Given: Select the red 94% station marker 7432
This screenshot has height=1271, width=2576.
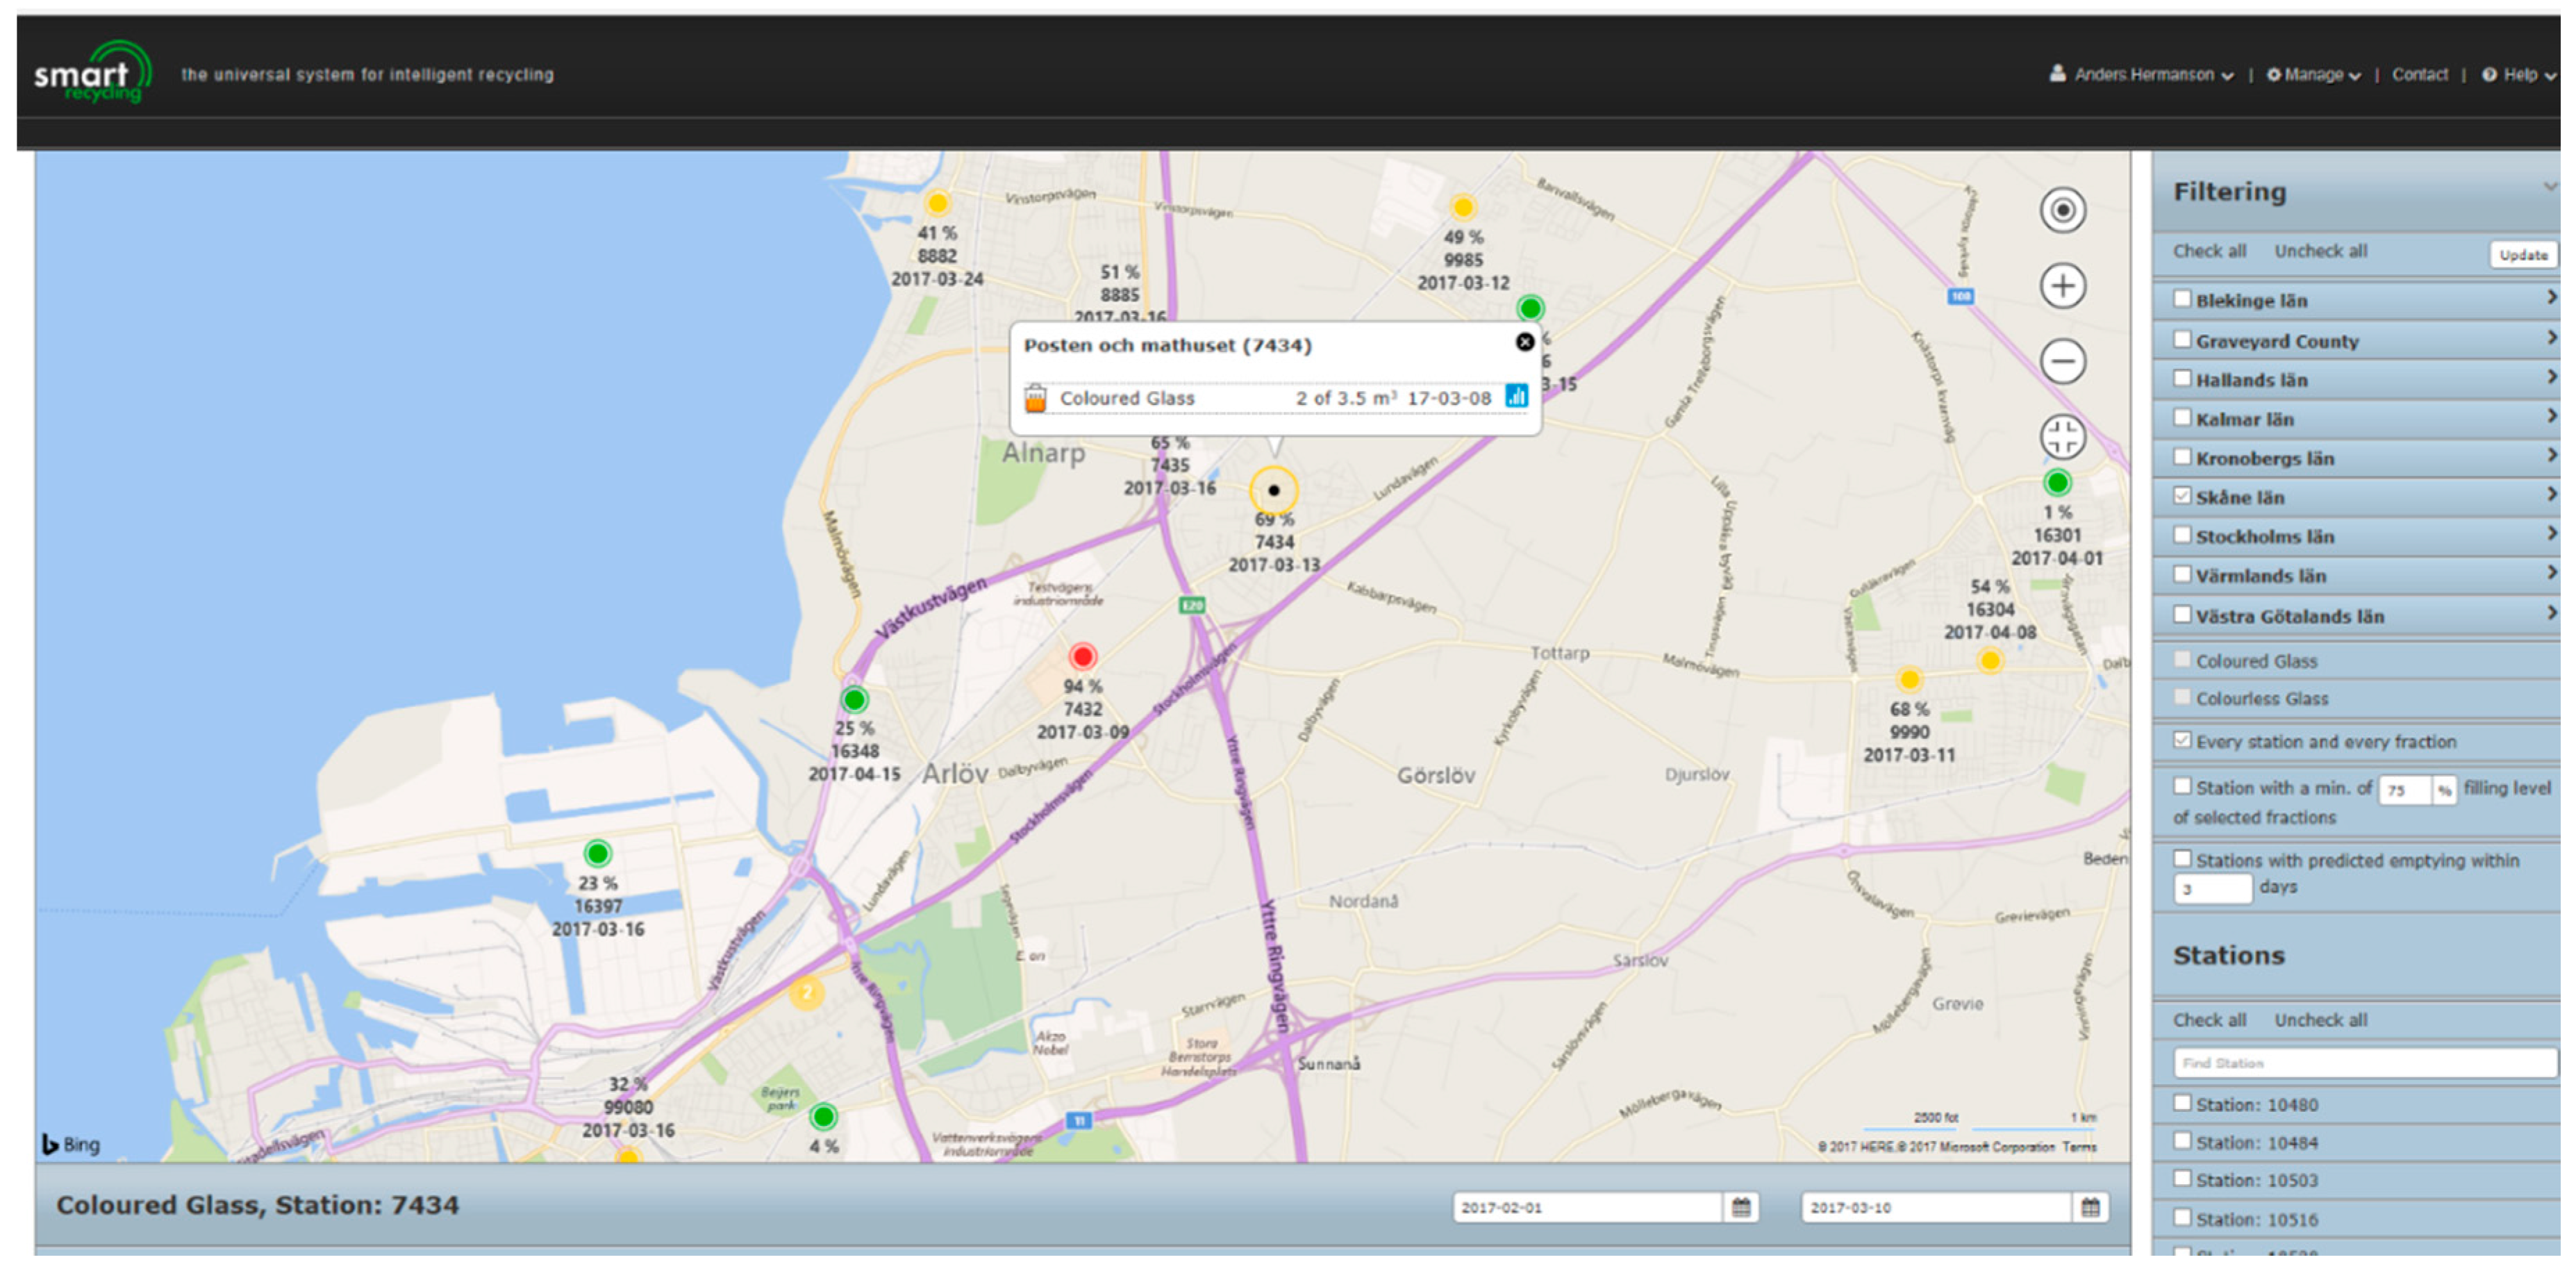Looking at the screenshot, I should [x=1082, y=656].
